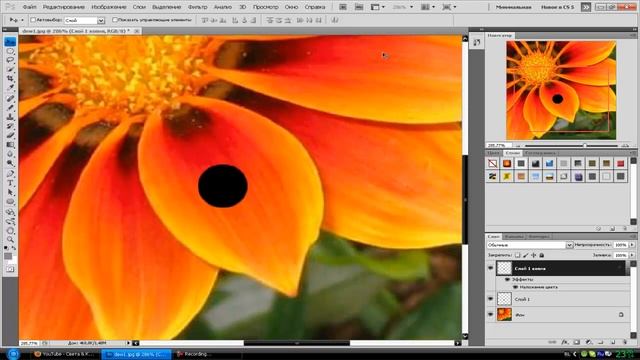Open the Фильтр menu
Viewport: 640px width, 360px height.
(x=198, y=7)
